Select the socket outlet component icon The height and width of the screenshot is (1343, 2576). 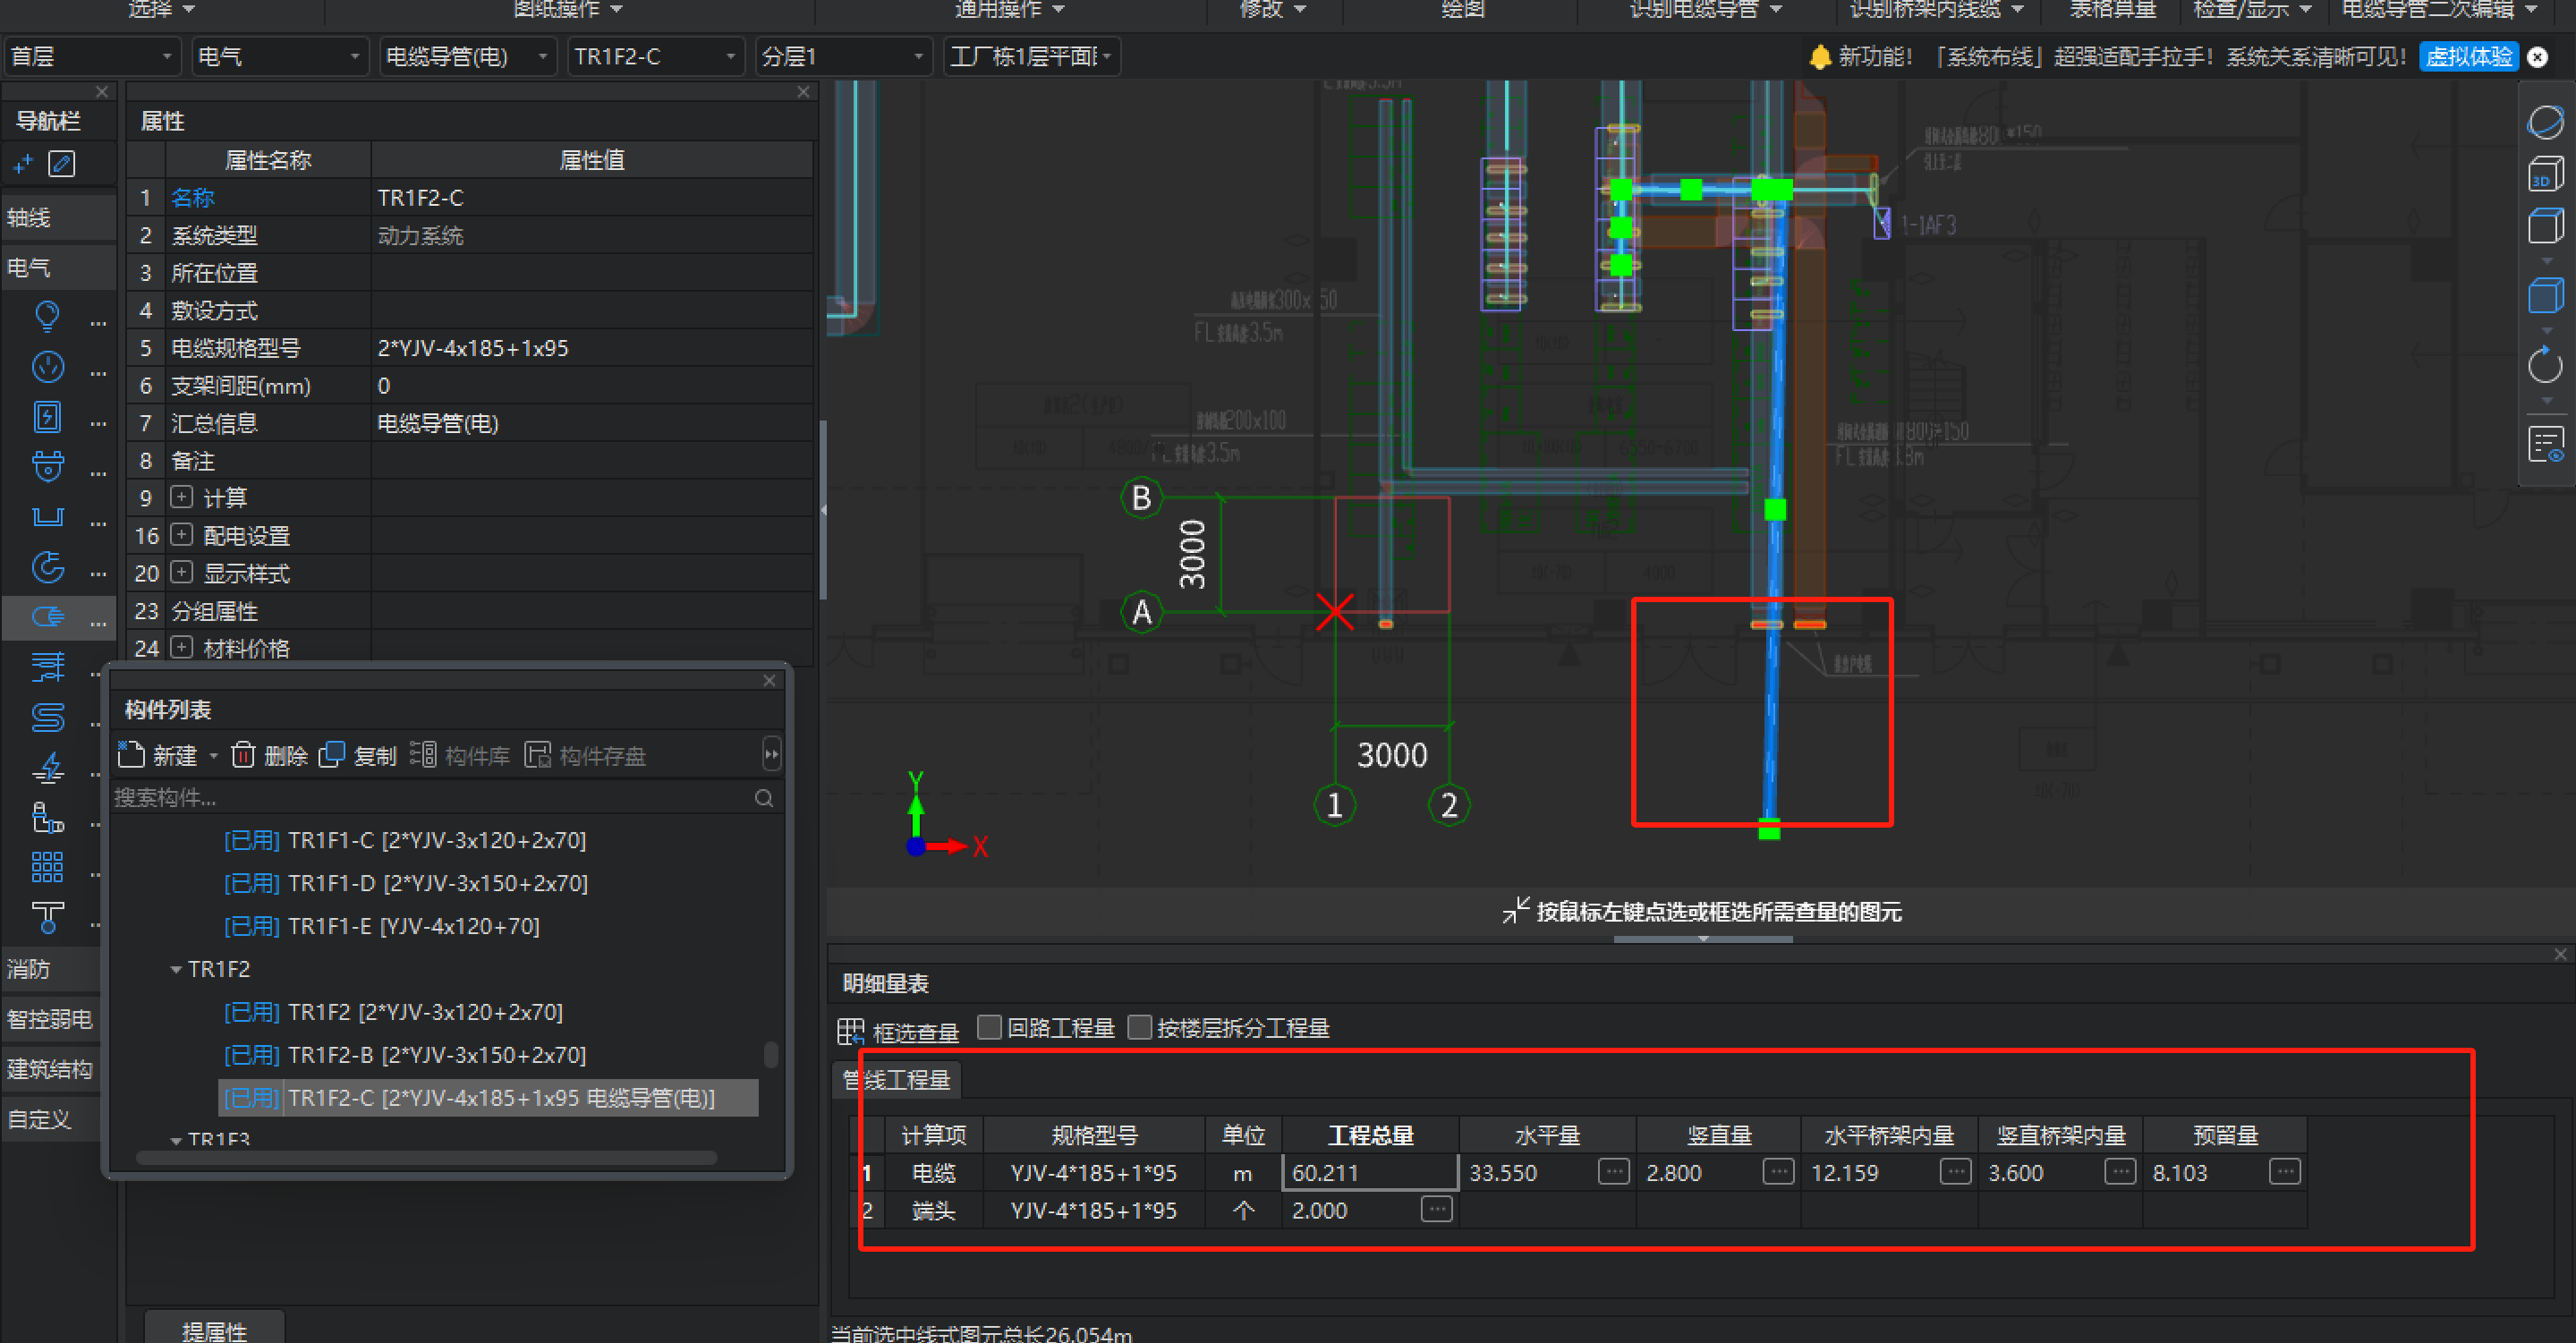tap(47, 367)
